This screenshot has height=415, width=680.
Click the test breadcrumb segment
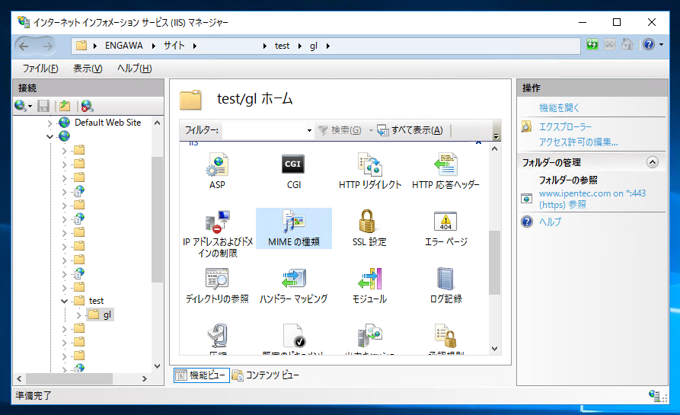pyautogui.click(x=282, y=46)
